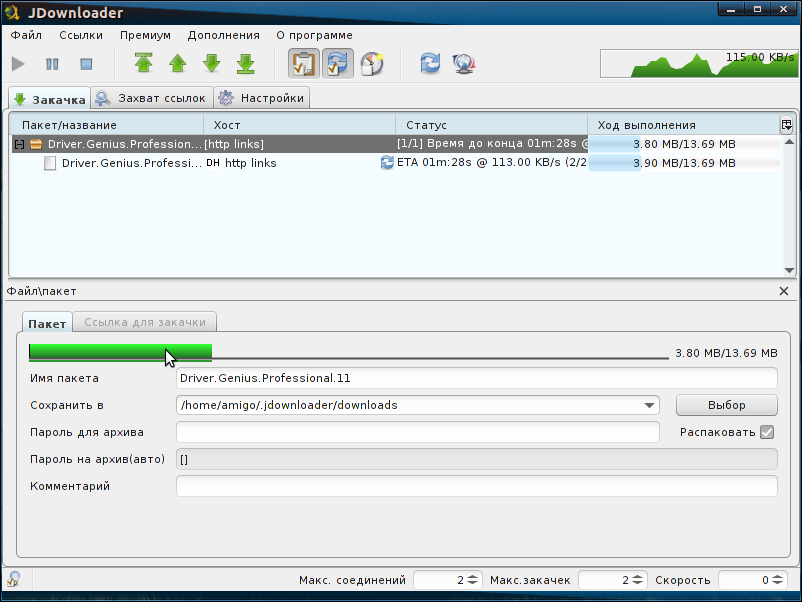Click the Пароль на архив(авто) field
802x602 pixels.
coord(477,459)
